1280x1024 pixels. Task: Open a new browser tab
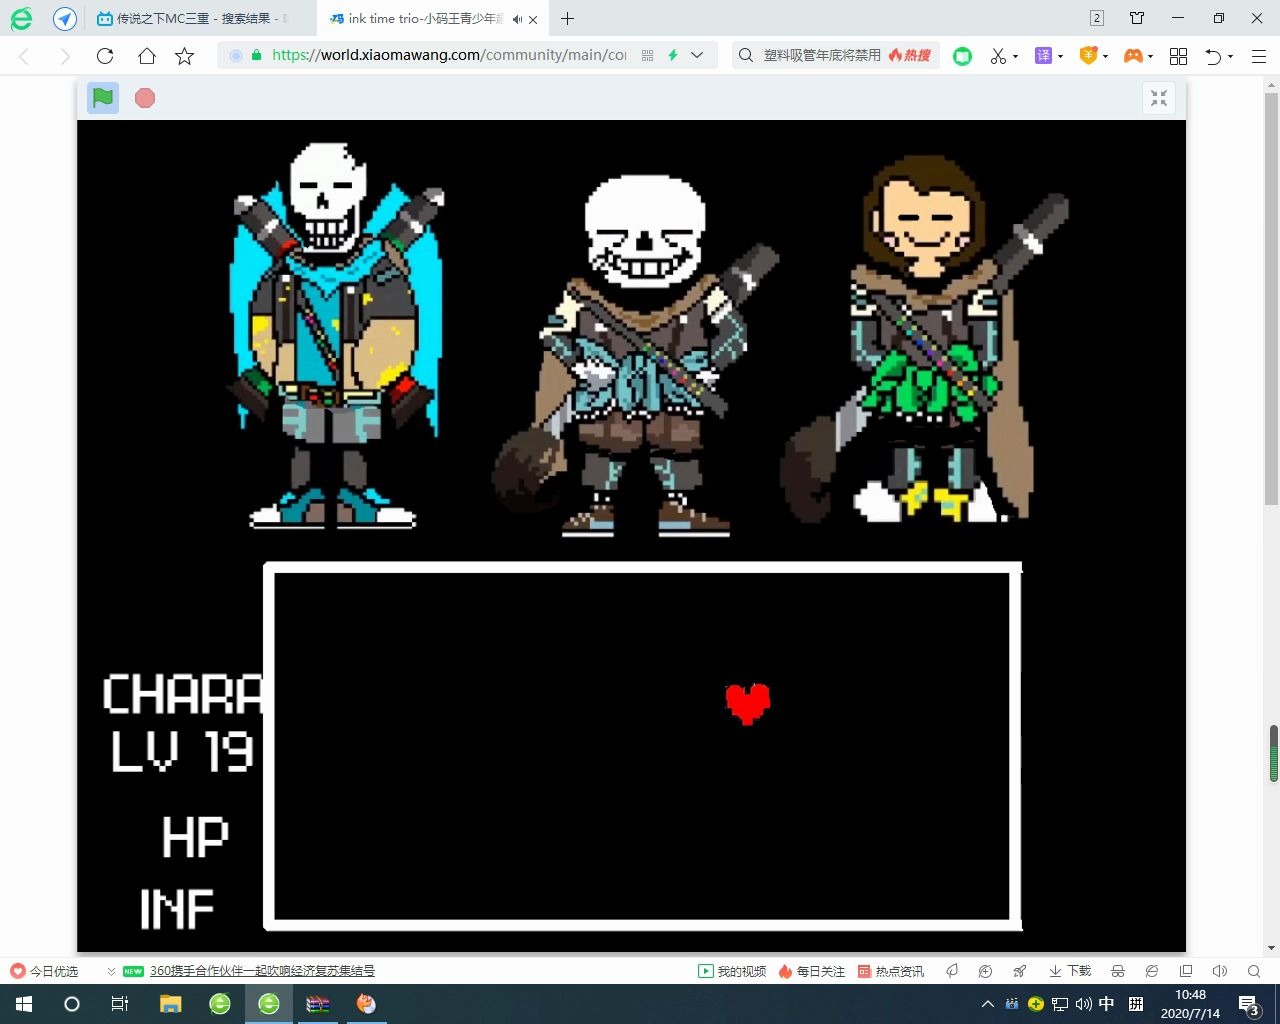pos(567,18)
